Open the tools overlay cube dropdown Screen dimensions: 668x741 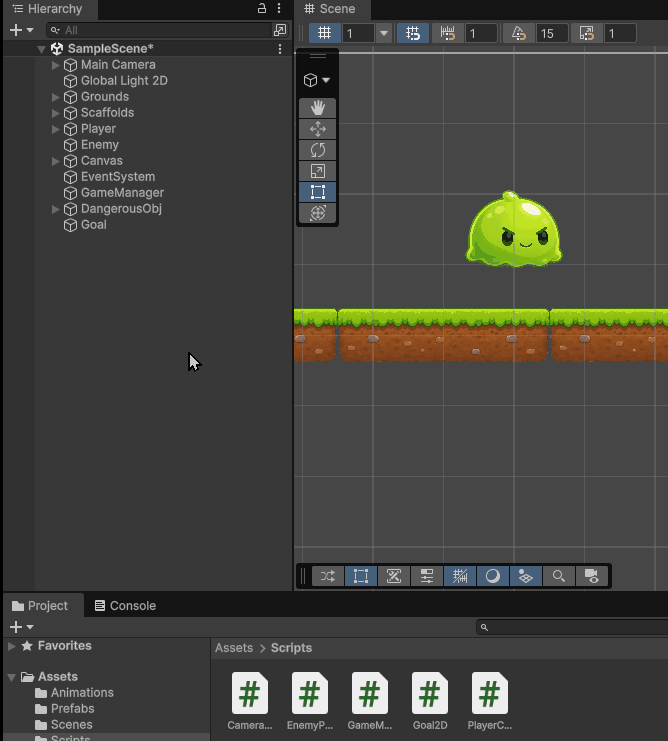click(x=317, y=80)
